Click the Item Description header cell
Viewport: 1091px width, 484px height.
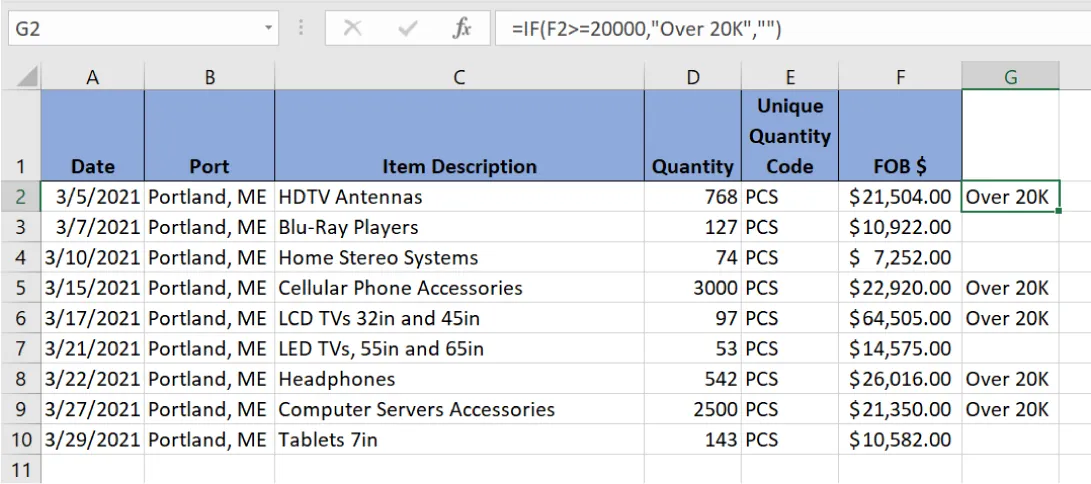(459, 167)
